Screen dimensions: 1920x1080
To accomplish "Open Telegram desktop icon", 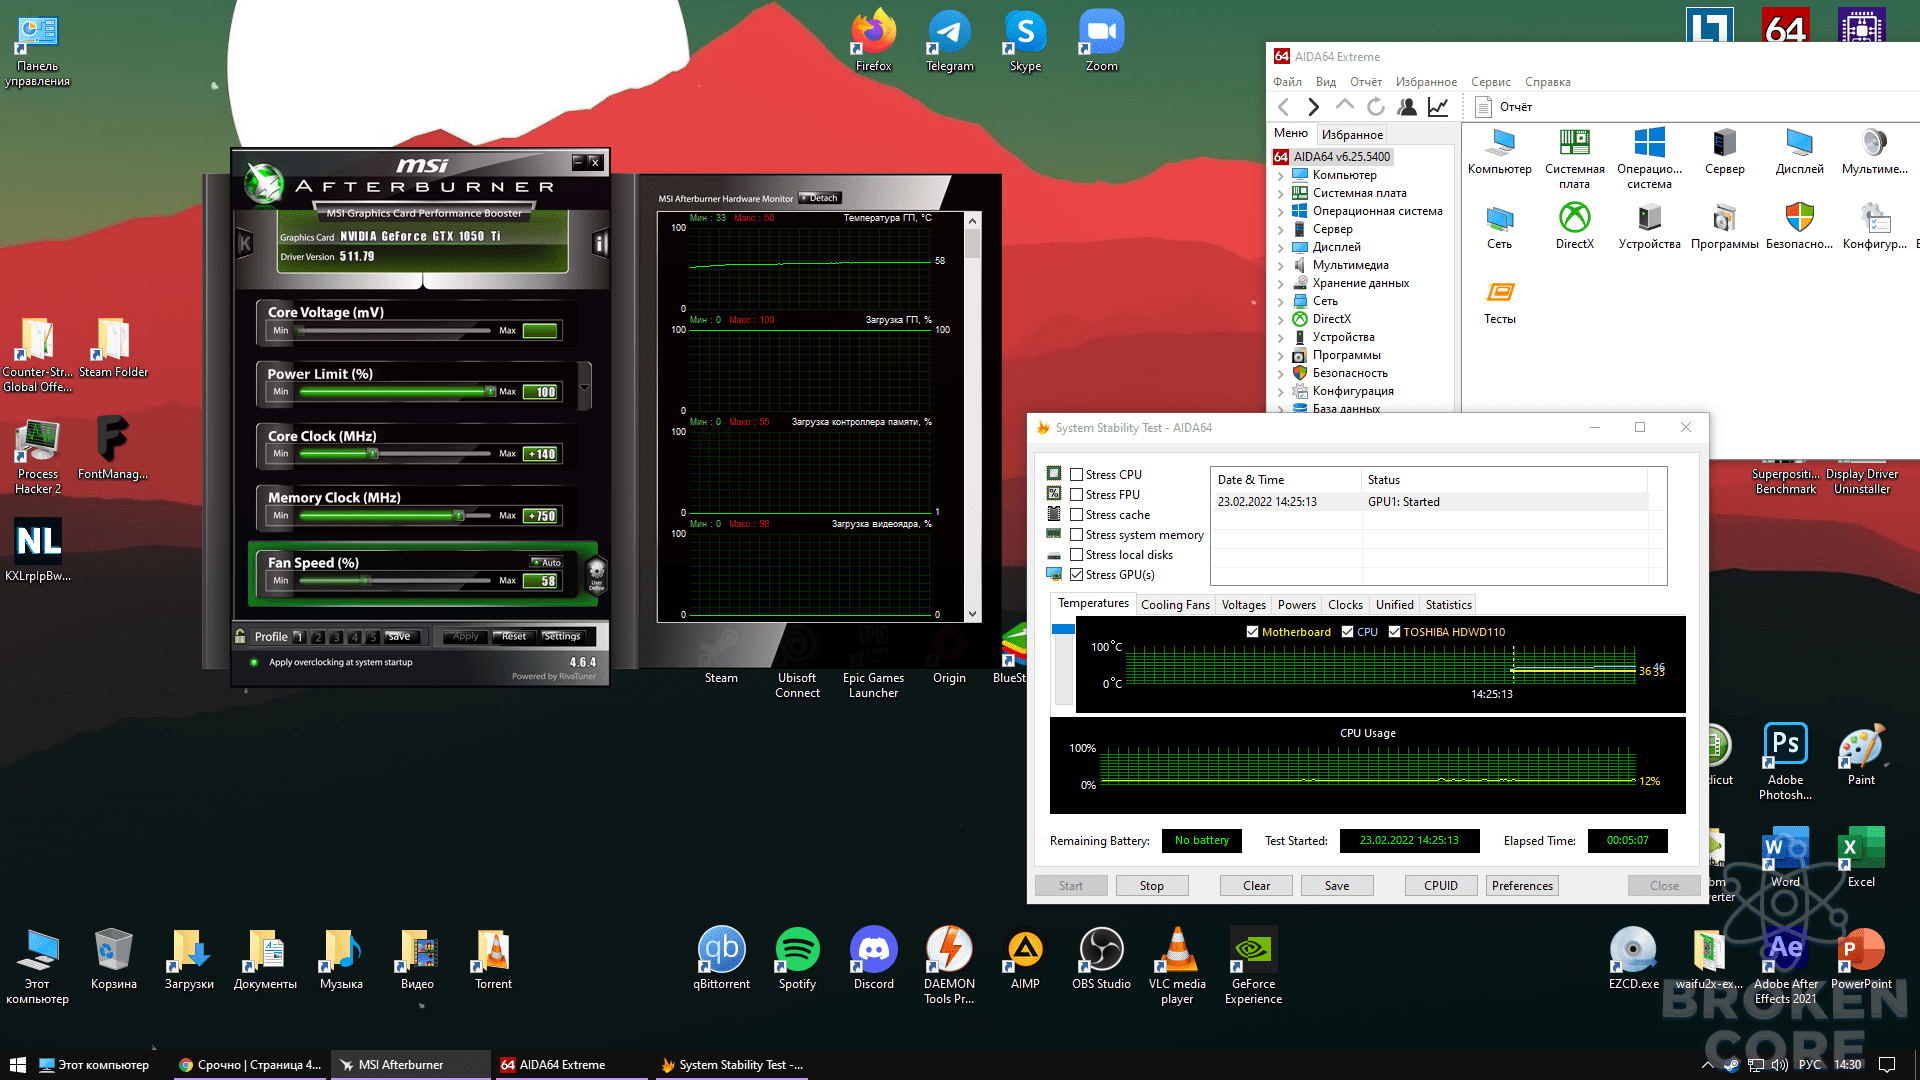I will pos(949,41).
